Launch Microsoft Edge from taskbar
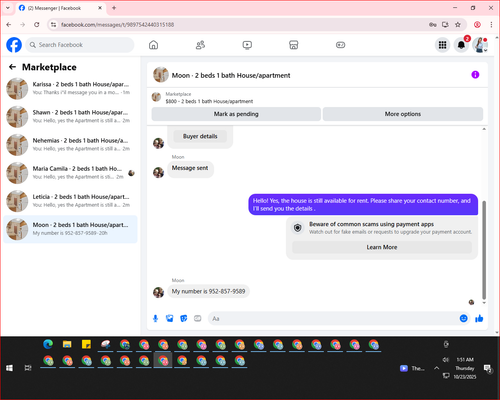Screen dimensions: 500x400 pyautogui.click(x=48, y=344)
